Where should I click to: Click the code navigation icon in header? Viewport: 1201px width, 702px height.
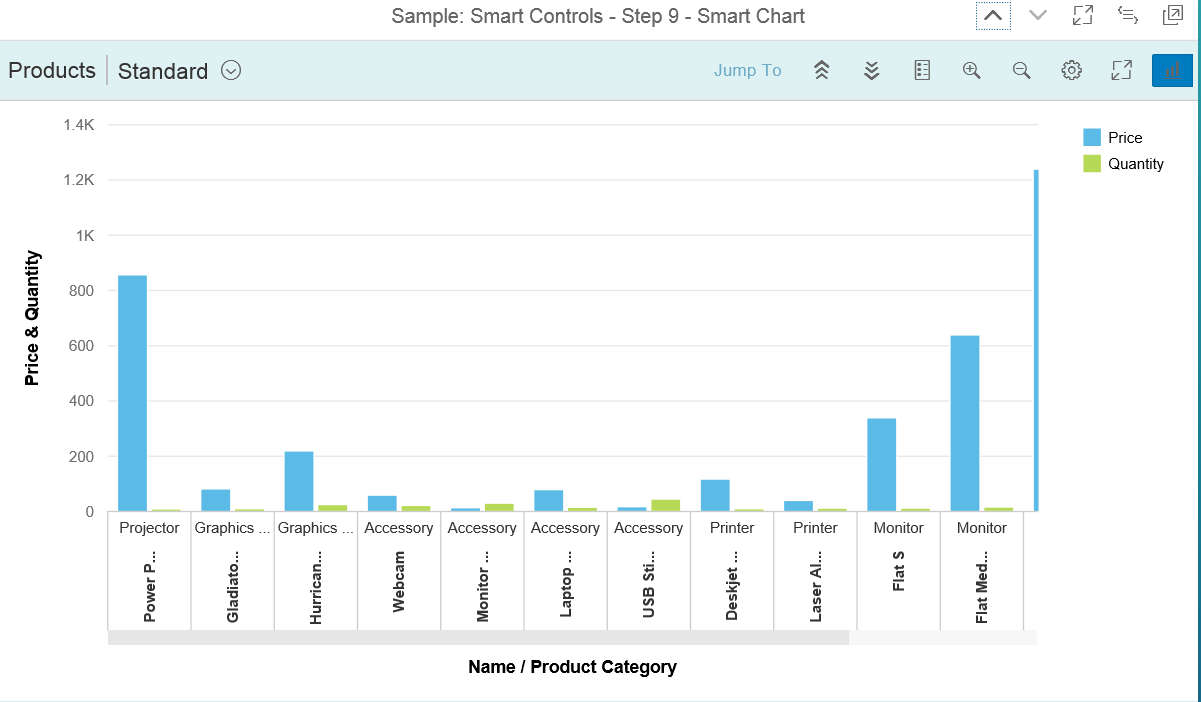(1127, 15)
